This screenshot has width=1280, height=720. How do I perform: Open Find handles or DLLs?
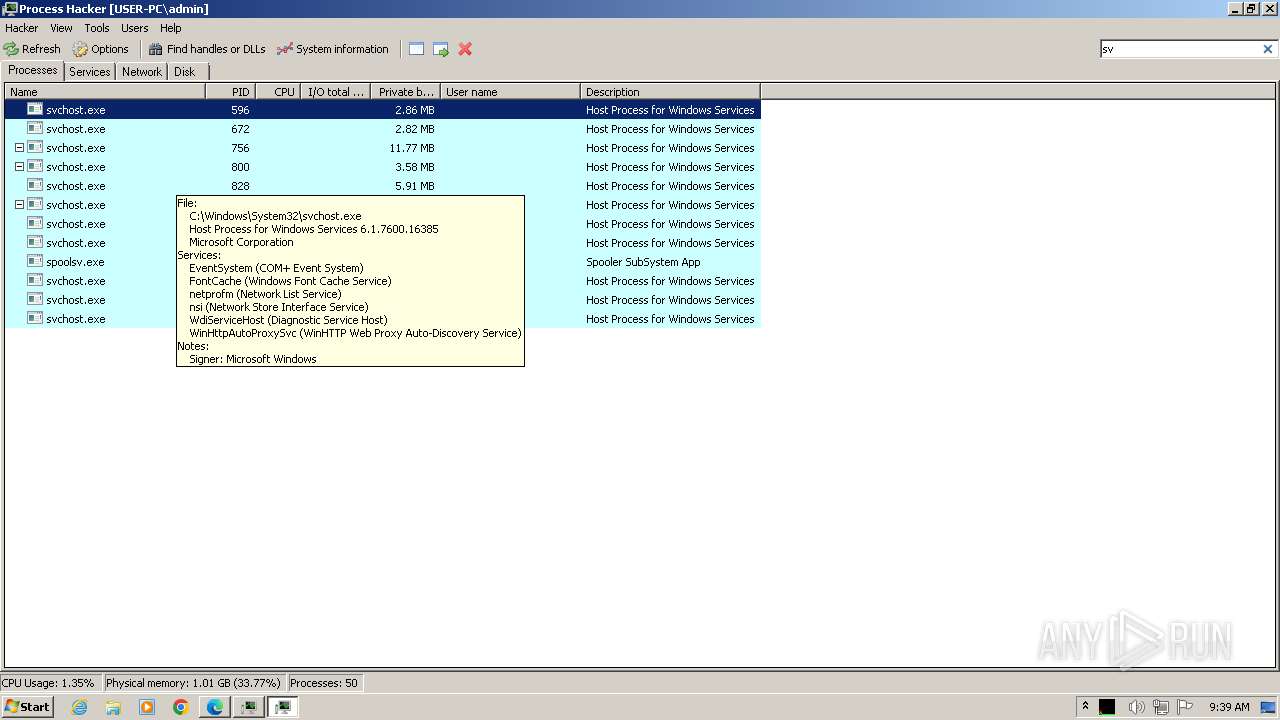tap(207, 49)
